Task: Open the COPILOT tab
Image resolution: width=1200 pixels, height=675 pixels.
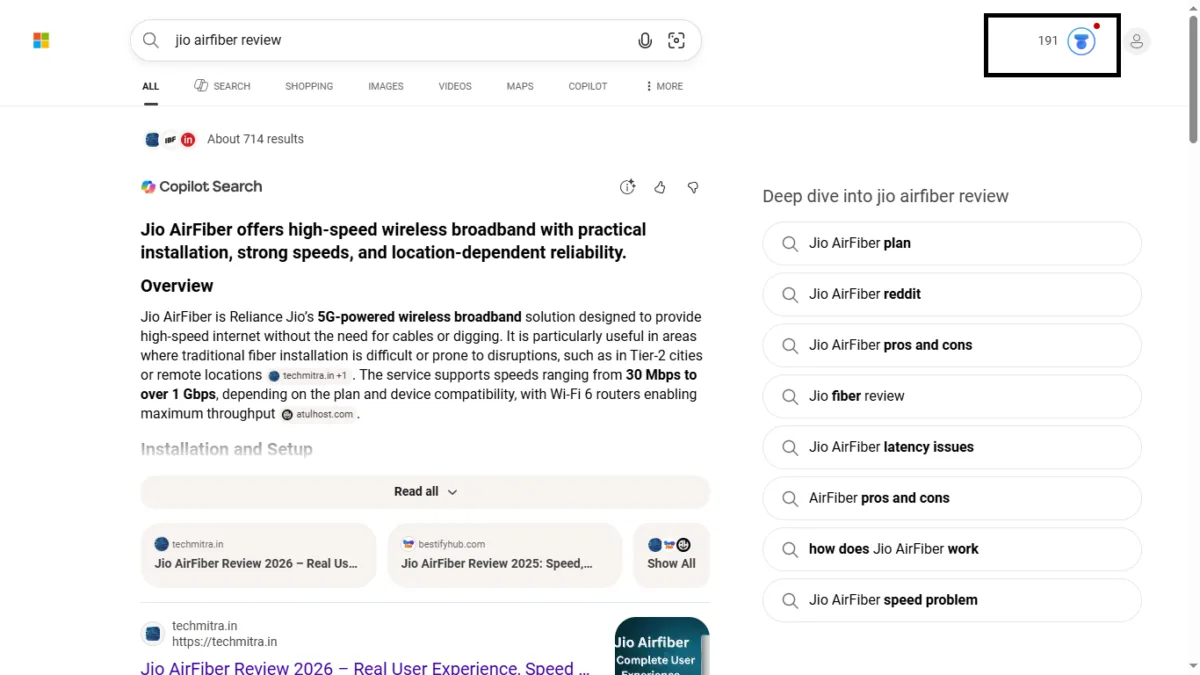Action: pos(588,86)
